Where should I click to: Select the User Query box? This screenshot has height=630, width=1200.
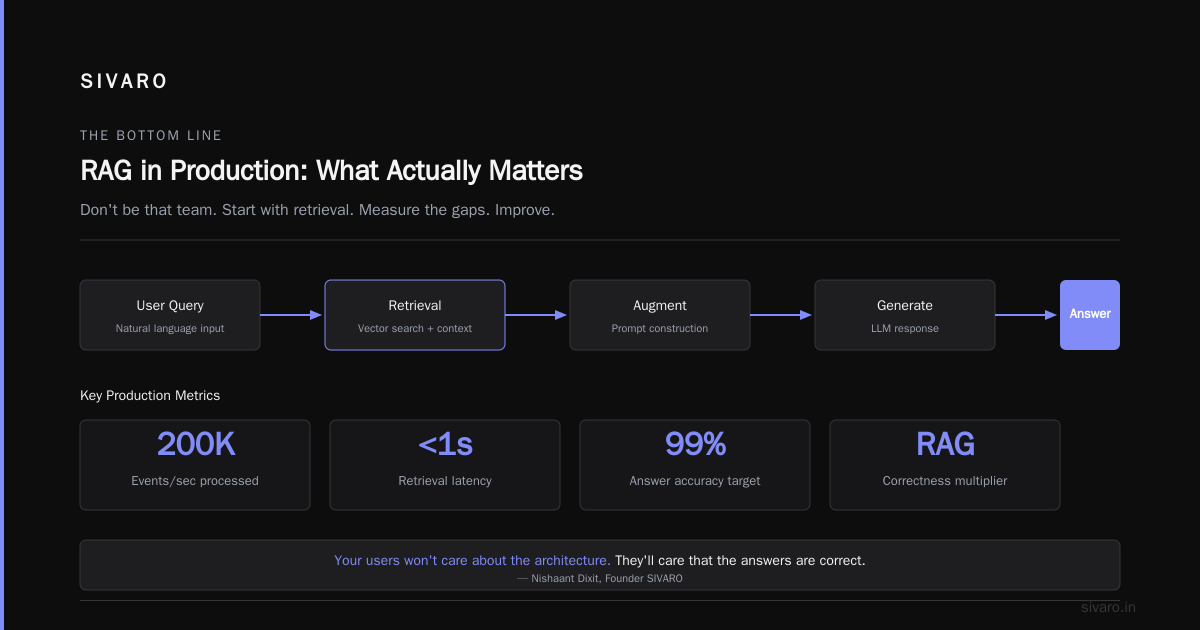(x=170, y=315)
